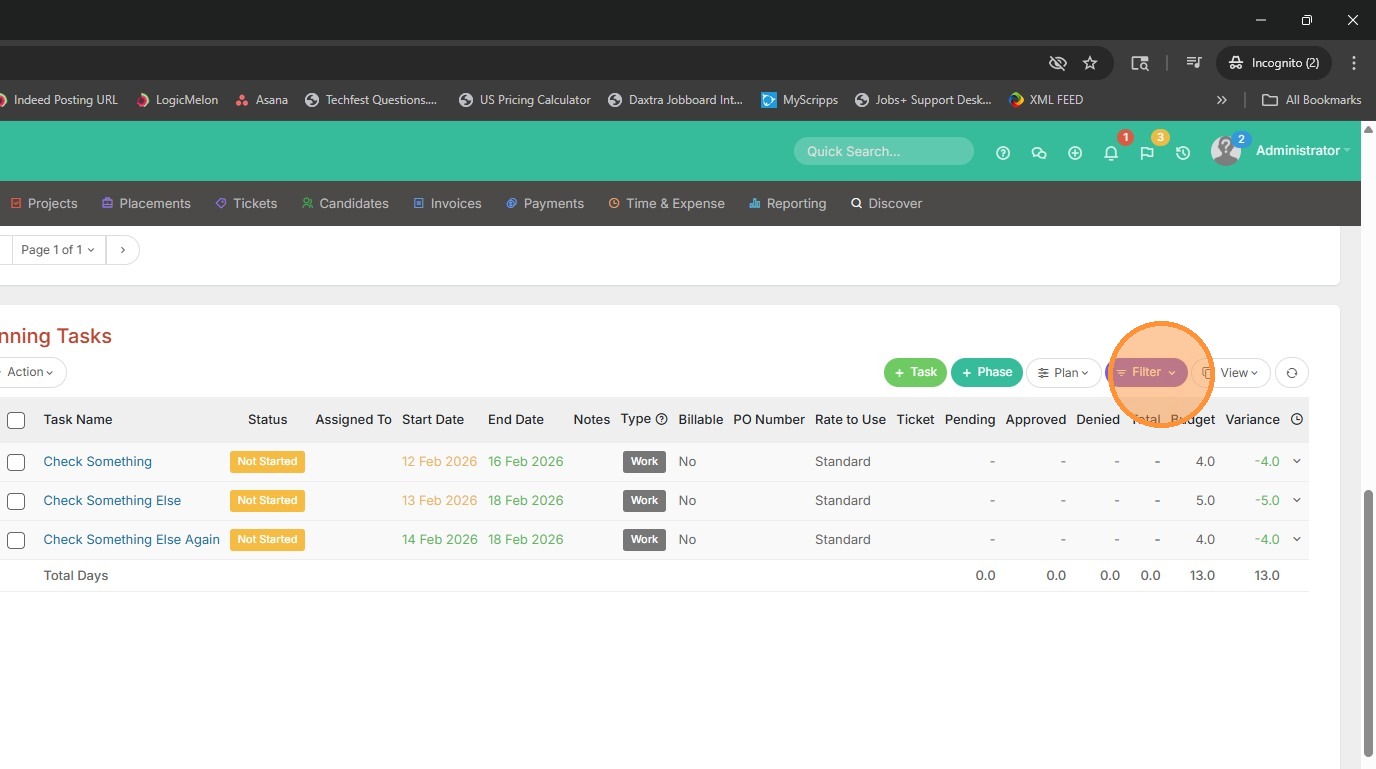Viewport: 1376px width, 769px height.
Task: Open the flag alerts icon
Action: coord(1147,153)
